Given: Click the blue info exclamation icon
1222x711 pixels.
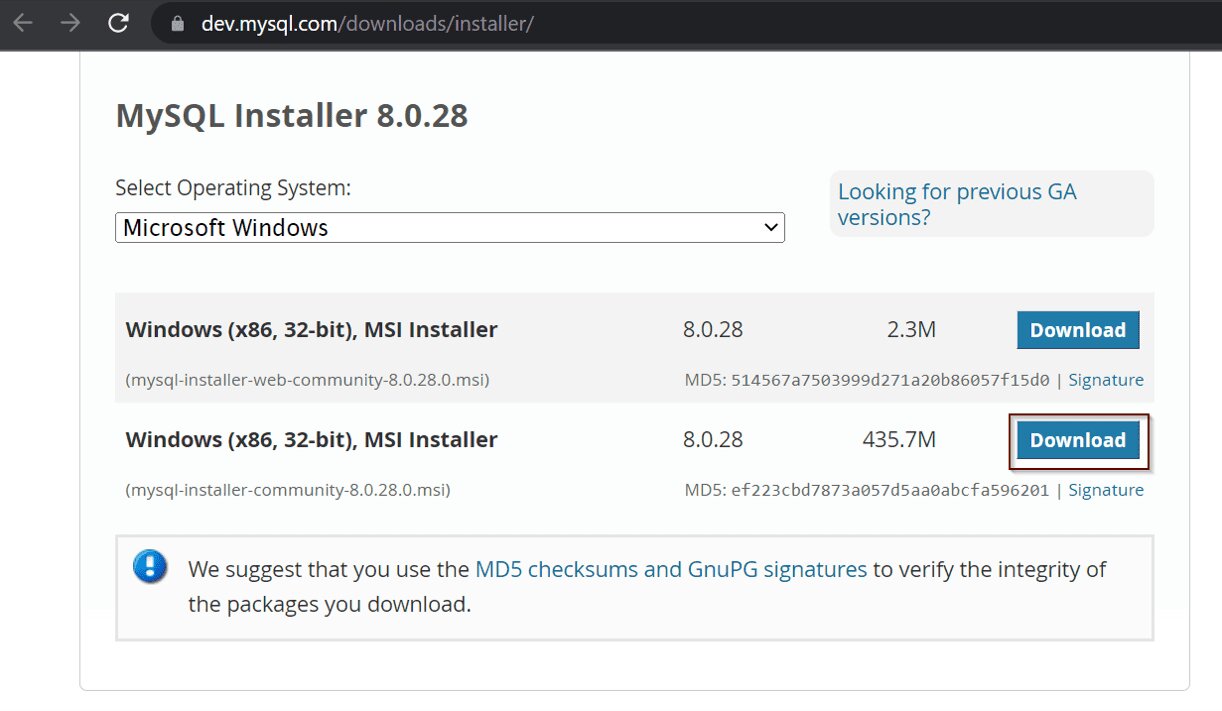Looking at the screenshot, I should pyautogui.click(x=150, y=568).
